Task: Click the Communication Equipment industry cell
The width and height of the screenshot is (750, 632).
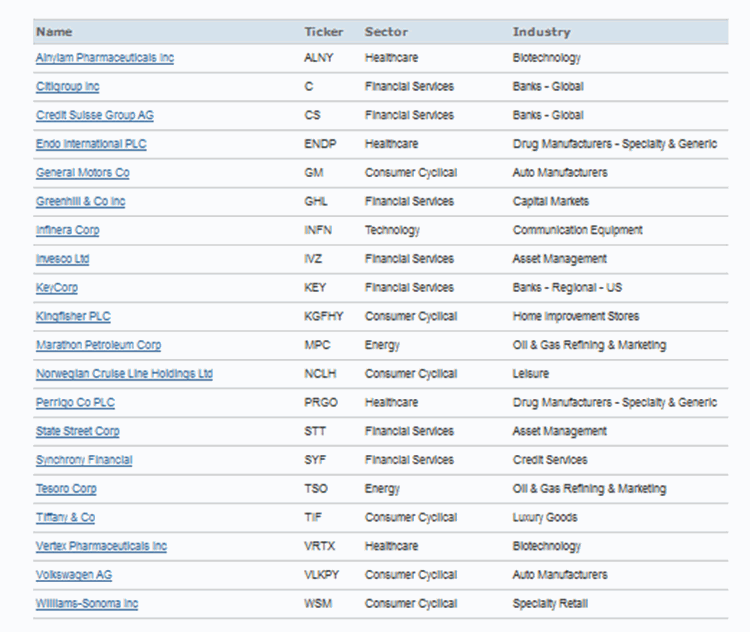Action: point(577,230)
